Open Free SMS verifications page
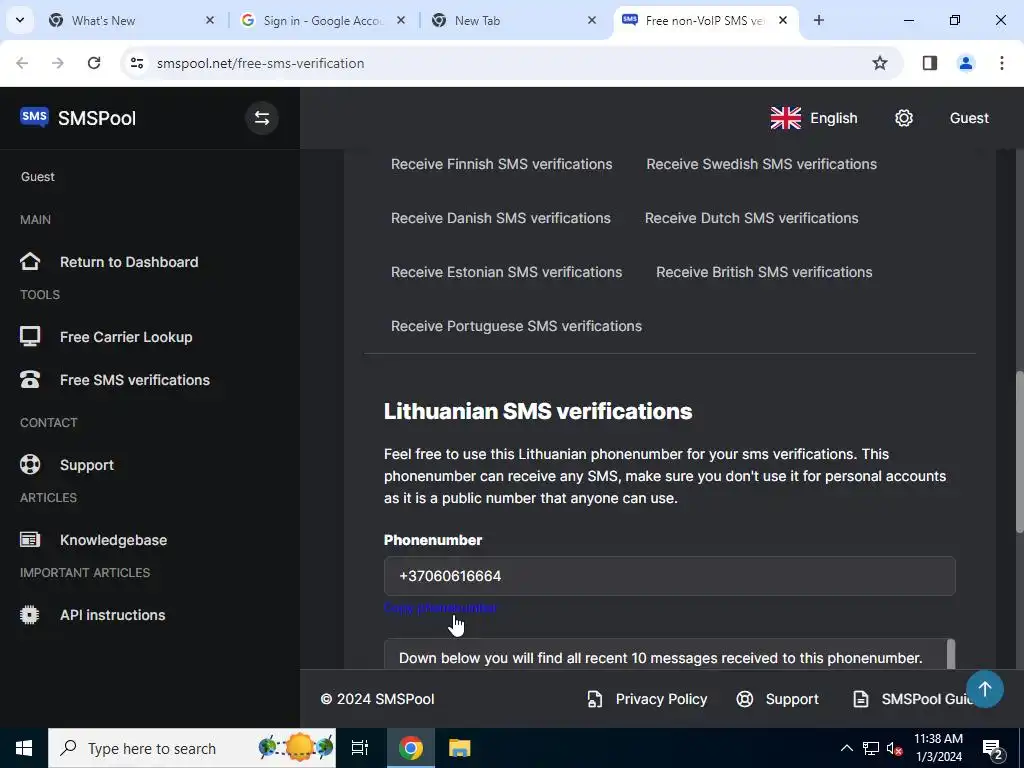 pos(135,380)
